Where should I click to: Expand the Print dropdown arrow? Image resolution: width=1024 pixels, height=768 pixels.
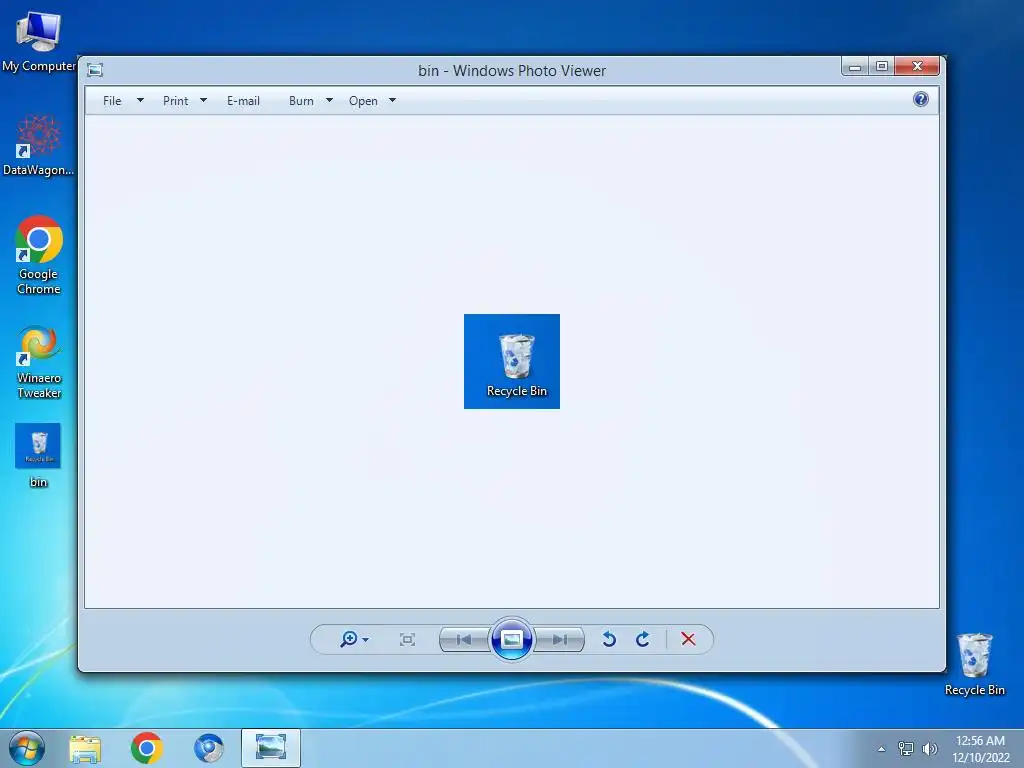pyautogui.click(x=203, y=101)
